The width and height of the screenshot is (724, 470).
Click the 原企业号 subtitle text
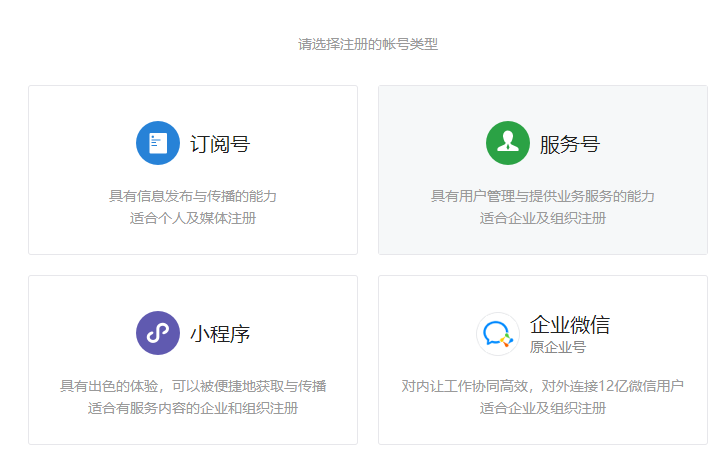pos(558,347)
